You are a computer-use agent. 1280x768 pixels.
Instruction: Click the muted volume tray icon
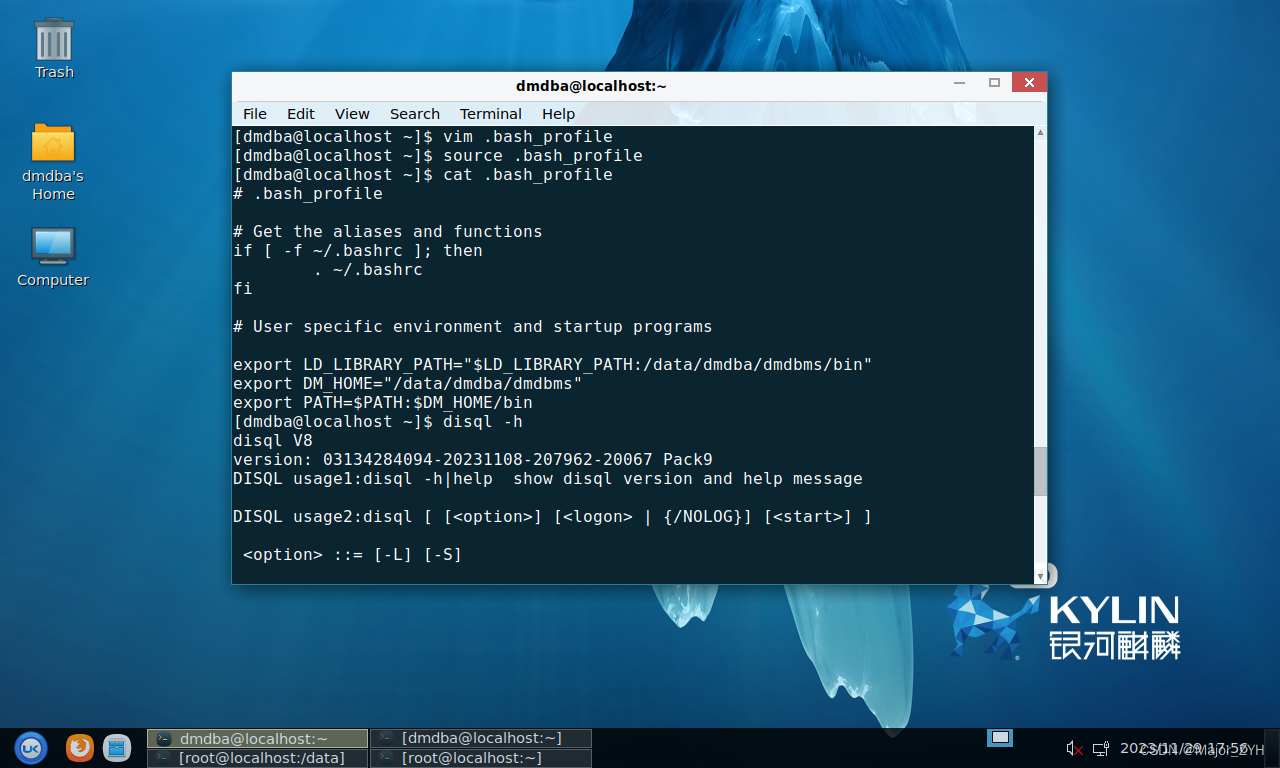1075,748
